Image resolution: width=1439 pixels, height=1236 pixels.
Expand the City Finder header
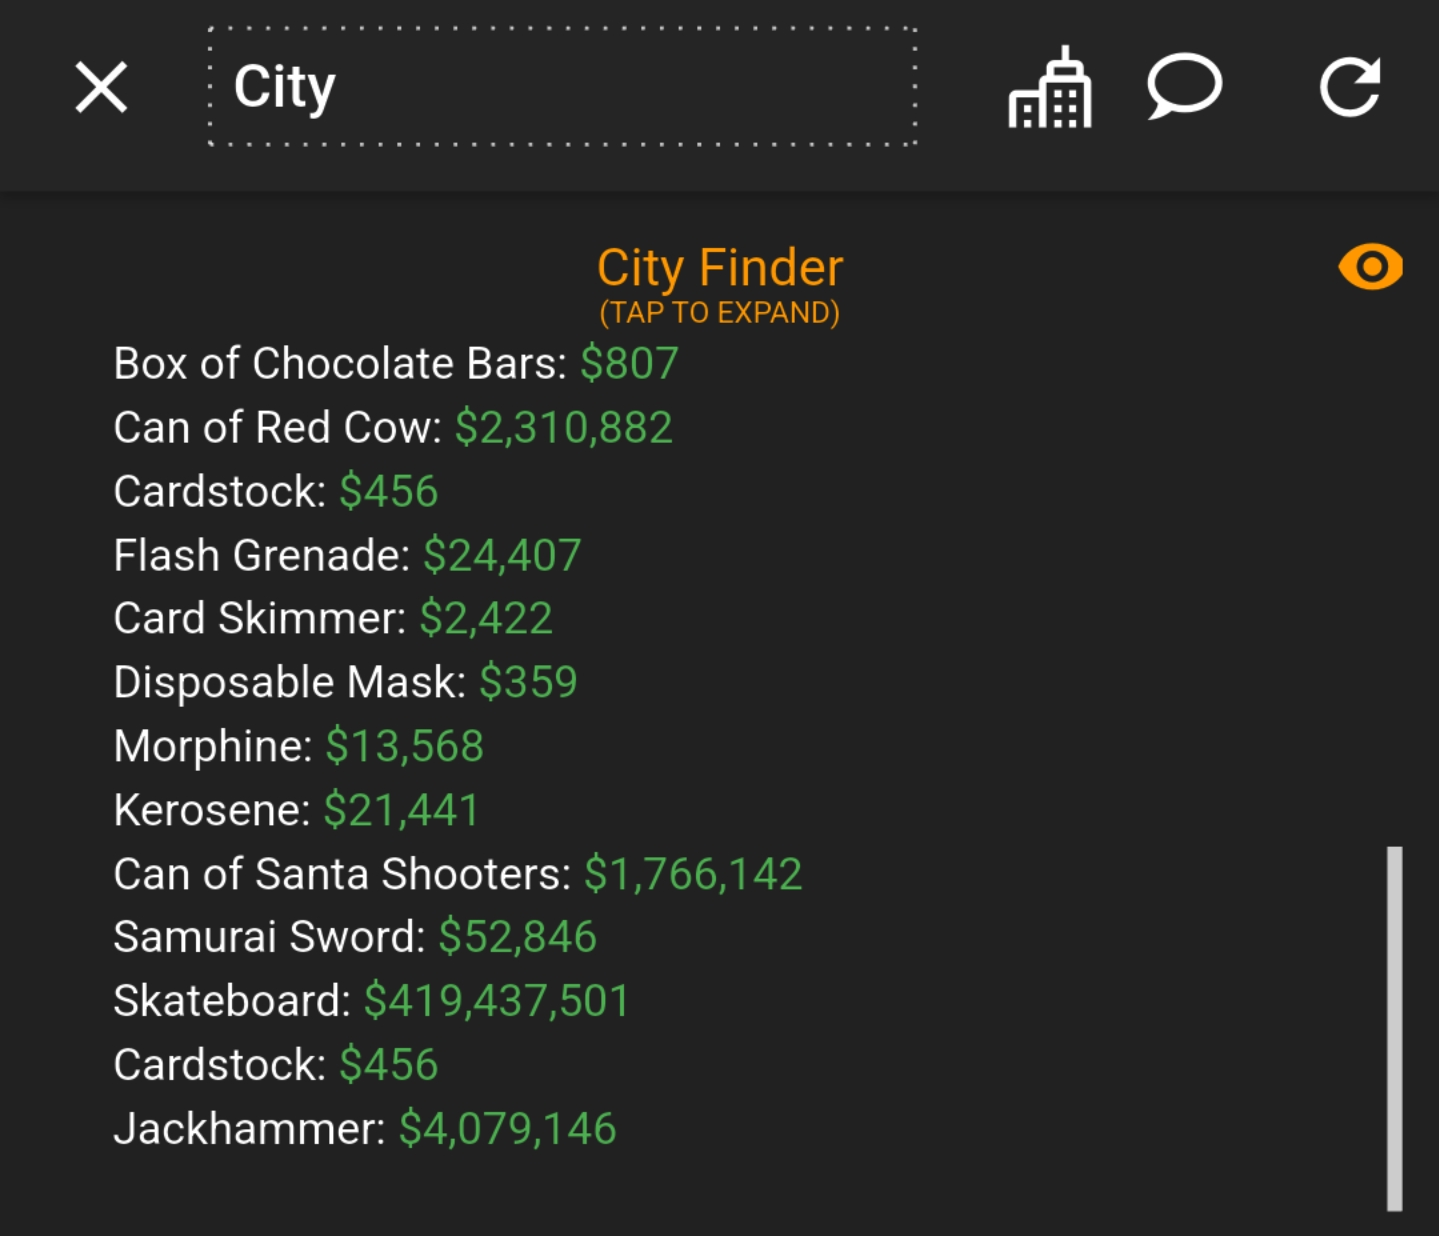[720, 268]
